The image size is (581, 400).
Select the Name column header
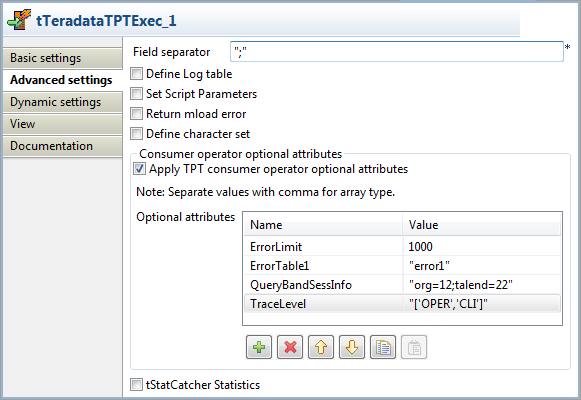(x=323, y=225)
